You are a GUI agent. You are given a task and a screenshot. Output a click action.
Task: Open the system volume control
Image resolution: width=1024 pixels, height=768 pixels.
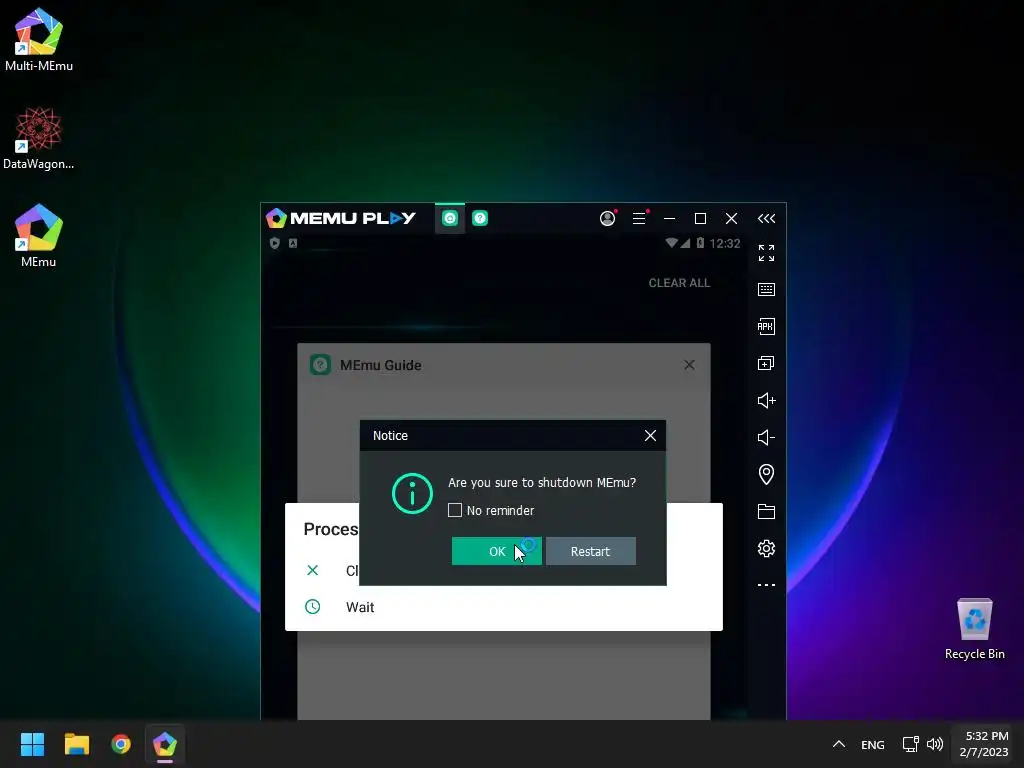[x=935, y=744]
